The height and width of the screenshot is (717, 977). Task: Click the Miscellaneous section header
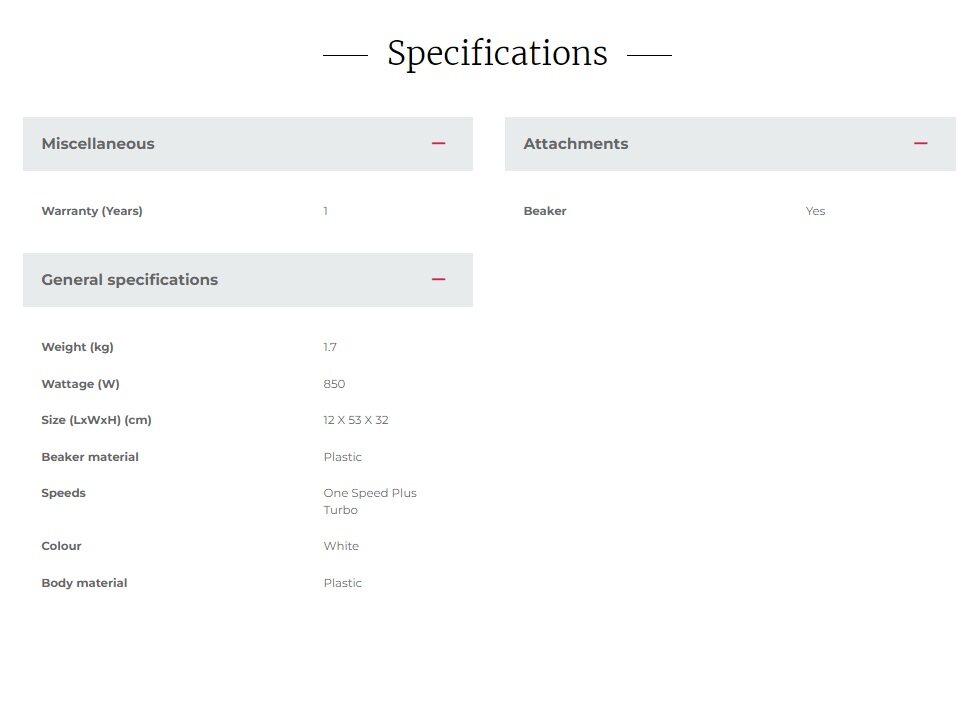pyautogui.click(x=98, y=144)
